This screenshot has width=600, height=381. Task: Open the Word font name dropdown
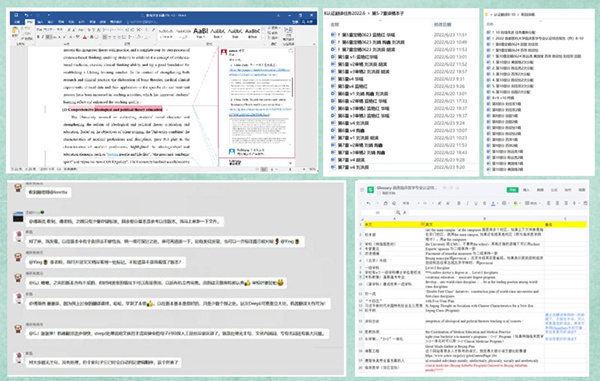click(47, 29)
